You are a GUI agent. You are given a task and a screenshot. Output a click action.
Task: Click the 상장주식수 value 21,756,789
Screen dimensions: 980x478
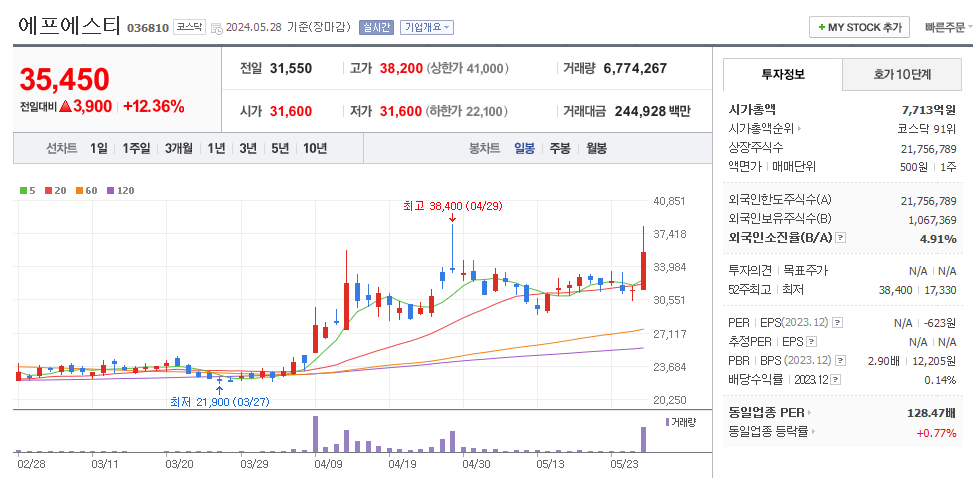tap(929, 149)
